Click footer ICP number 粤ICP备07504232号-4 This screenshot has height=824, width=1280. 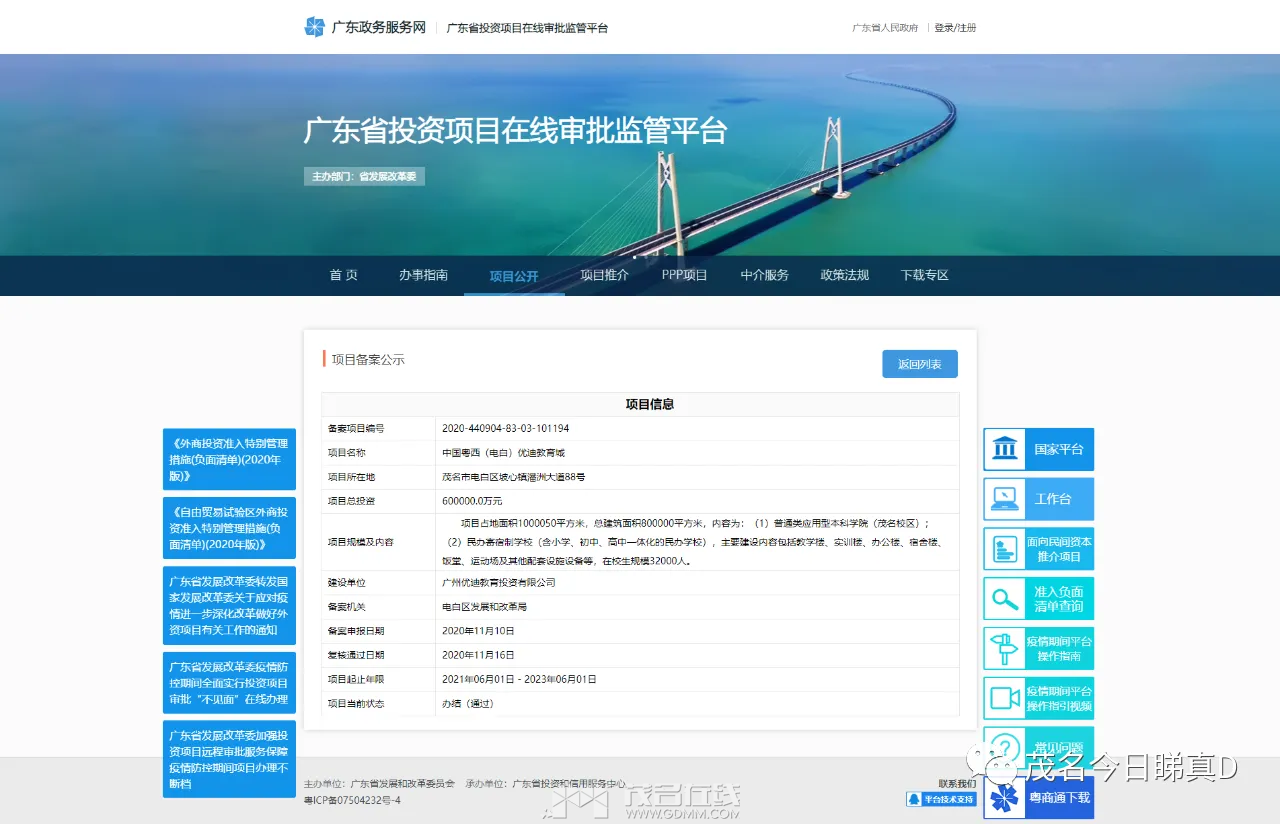click(352, 801)
